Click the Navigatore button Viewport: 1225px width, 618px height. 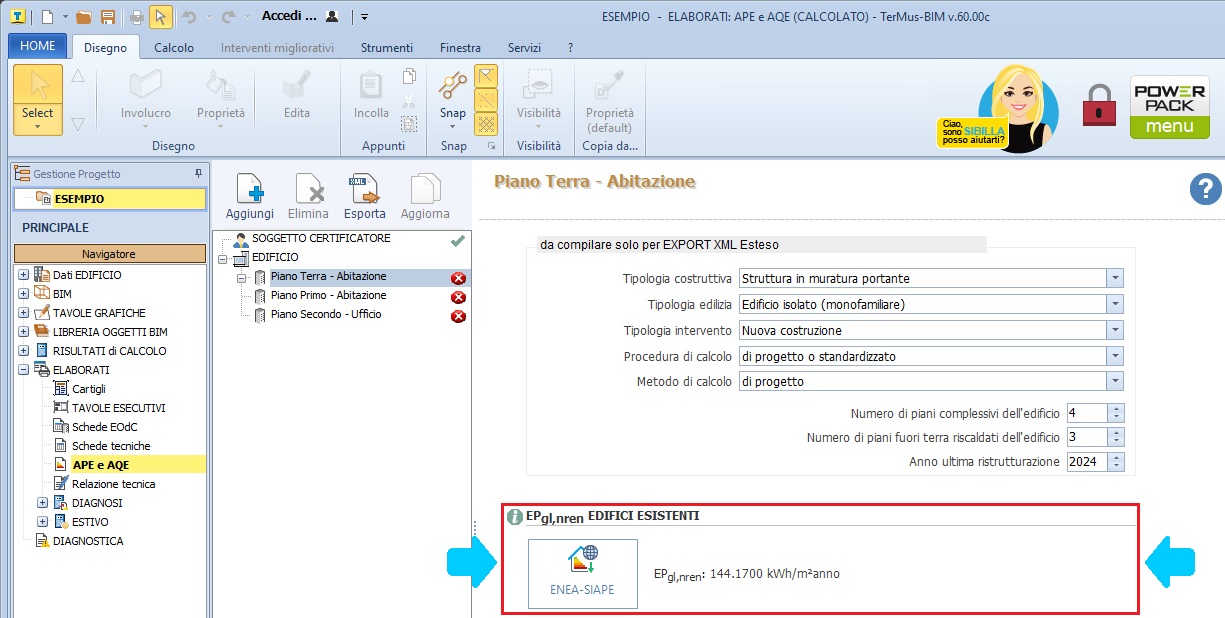pos(109,254)
